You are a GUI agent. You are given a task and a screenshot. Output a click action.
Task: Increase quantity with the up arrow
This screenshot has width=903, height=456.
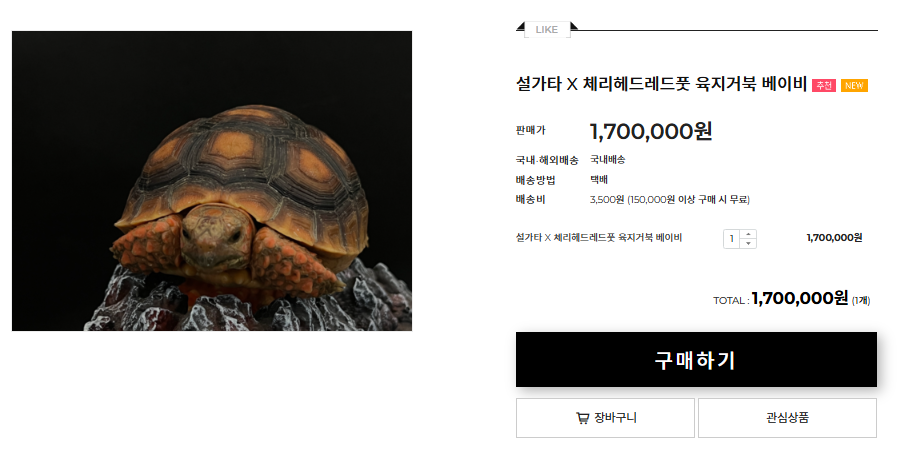(748, 234)
